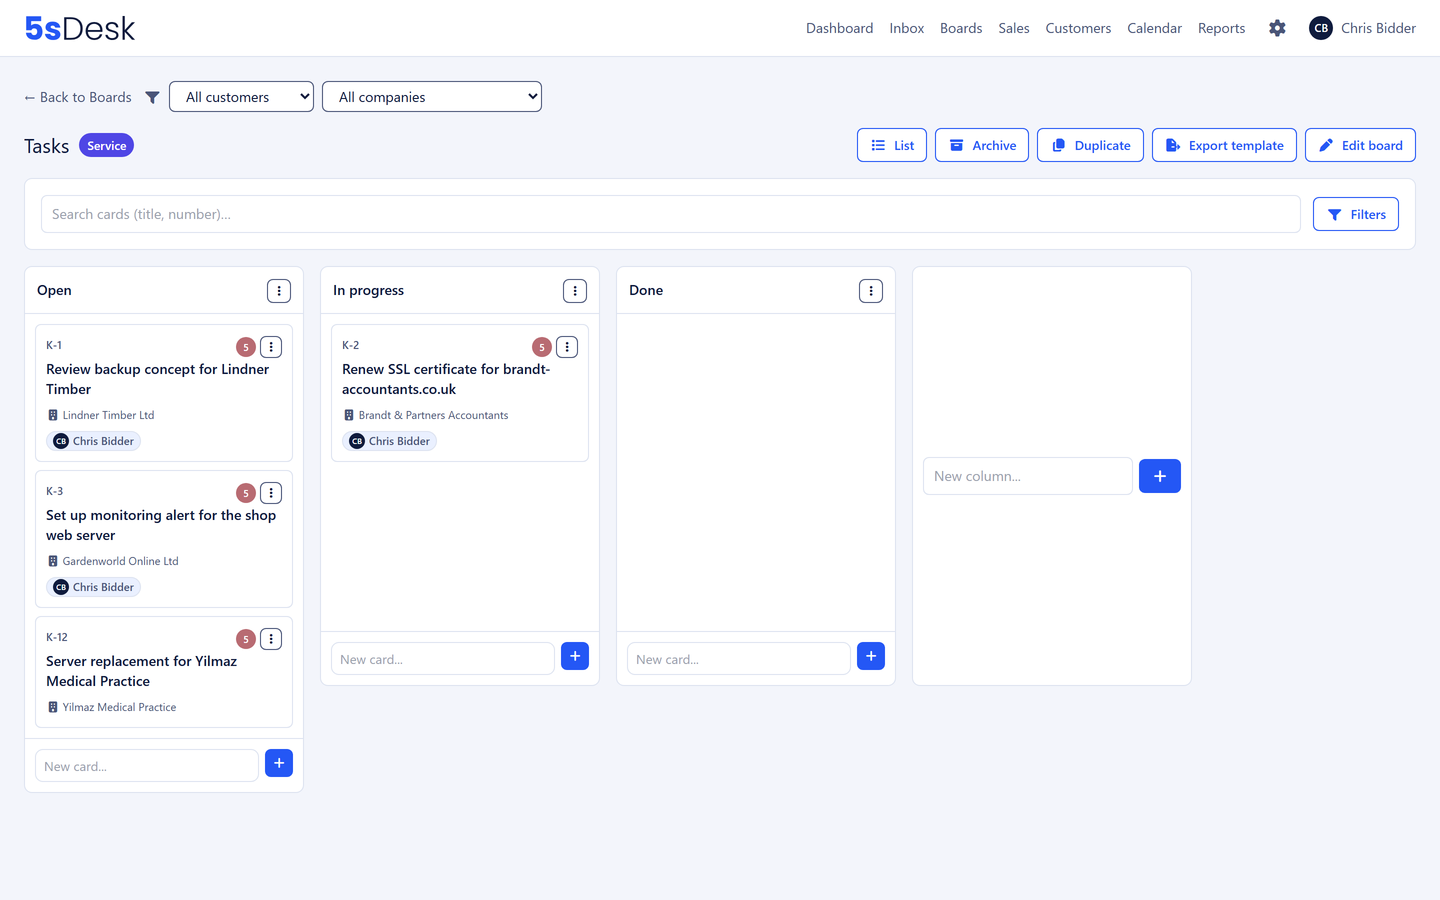Go to Dashboard in top navigation
The image size is (1440, 900).
(839, 28)
